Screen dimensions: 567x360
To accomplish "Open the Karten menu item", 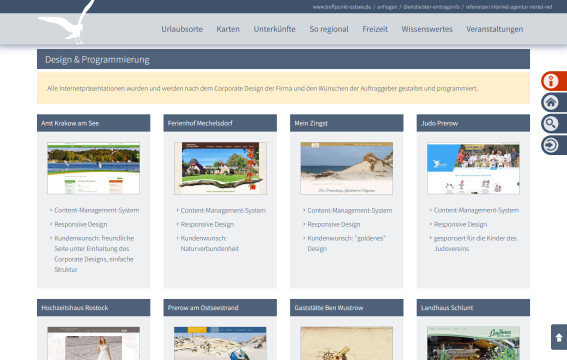I will coord(228,29).
